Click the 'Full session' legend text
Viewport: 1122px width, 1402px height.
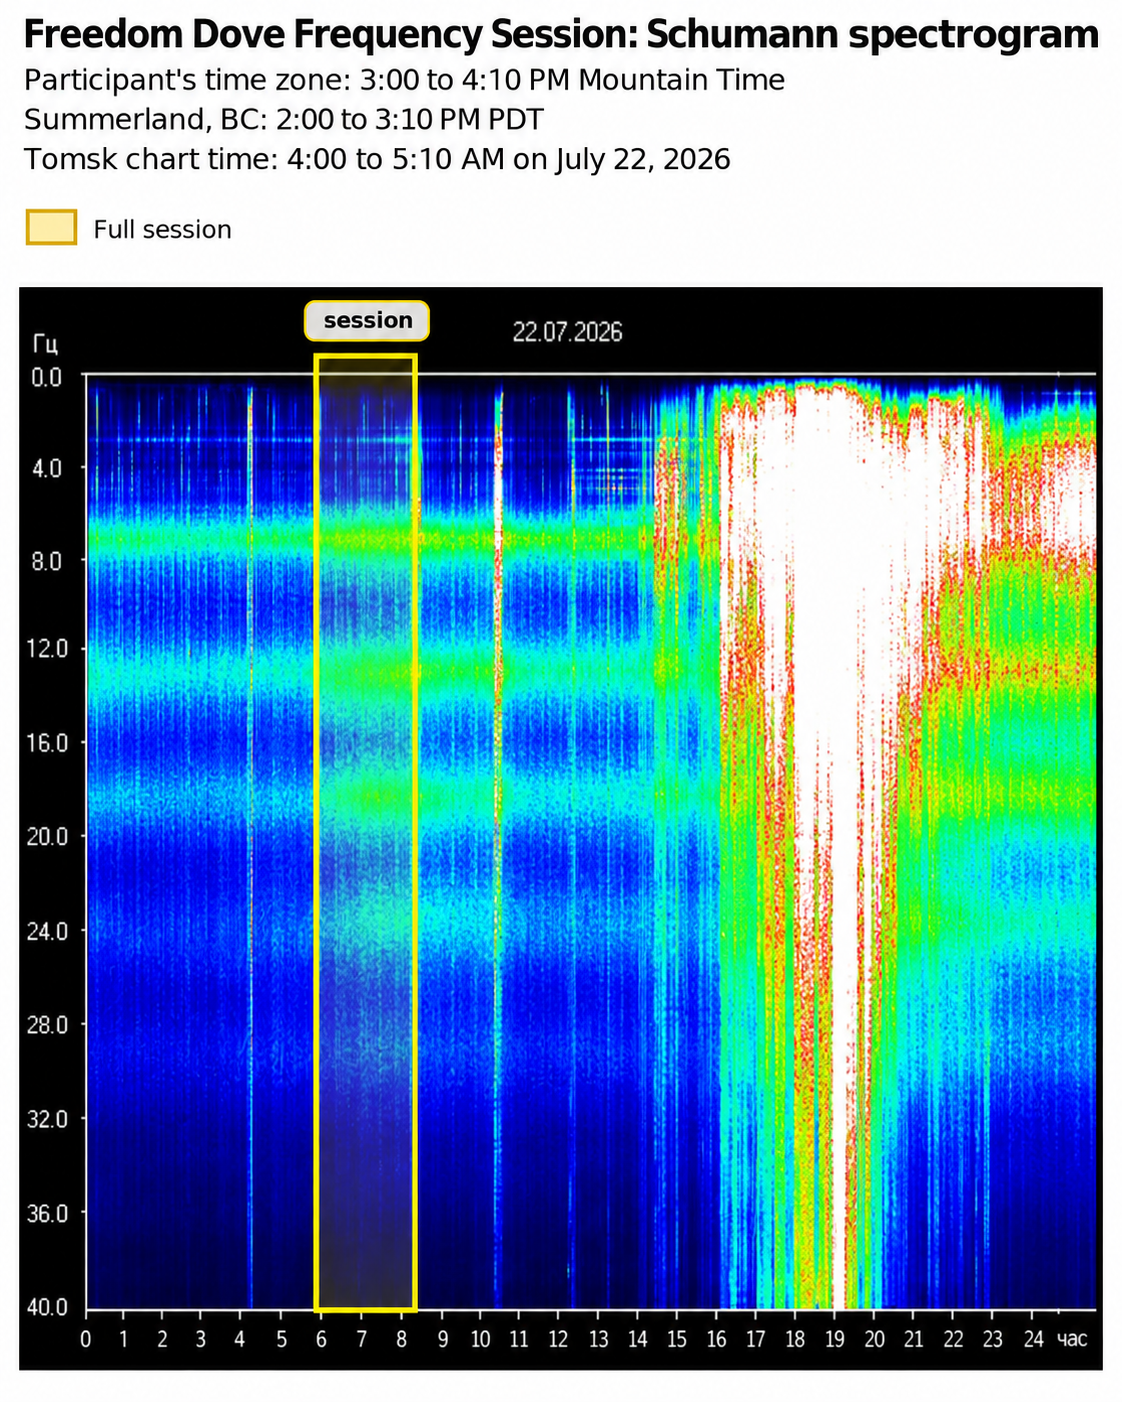(x=162, y=229)
